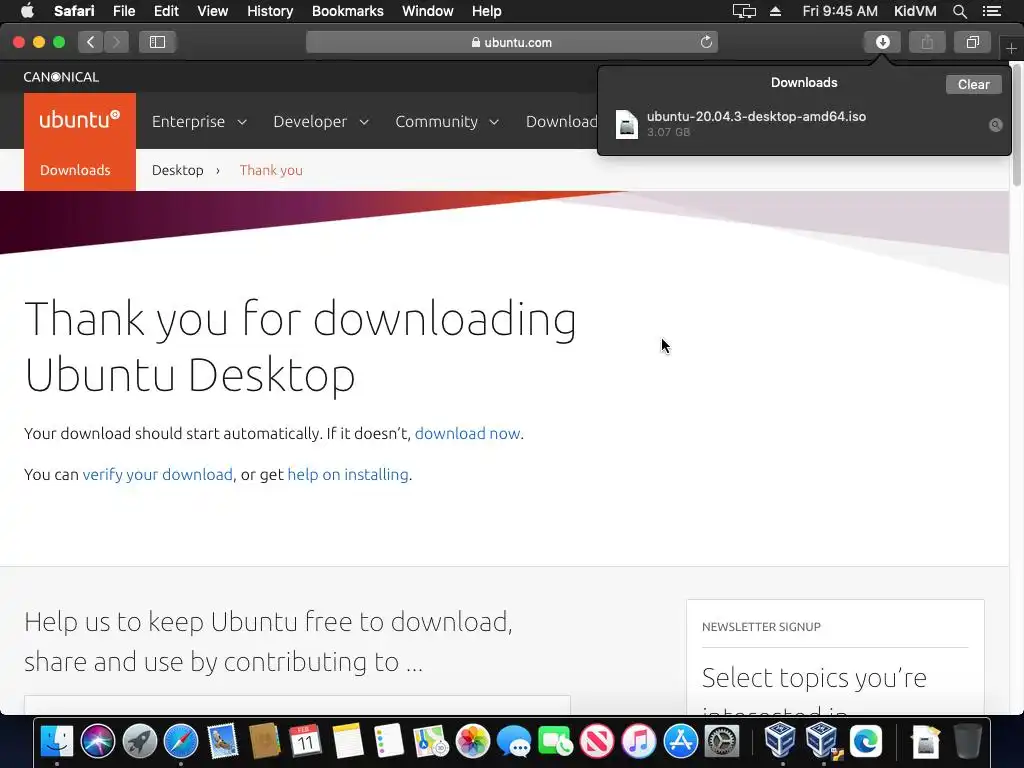Open the History menu
The width and height of the screenshot is (1024, 768).
click(x=270, y=11)
